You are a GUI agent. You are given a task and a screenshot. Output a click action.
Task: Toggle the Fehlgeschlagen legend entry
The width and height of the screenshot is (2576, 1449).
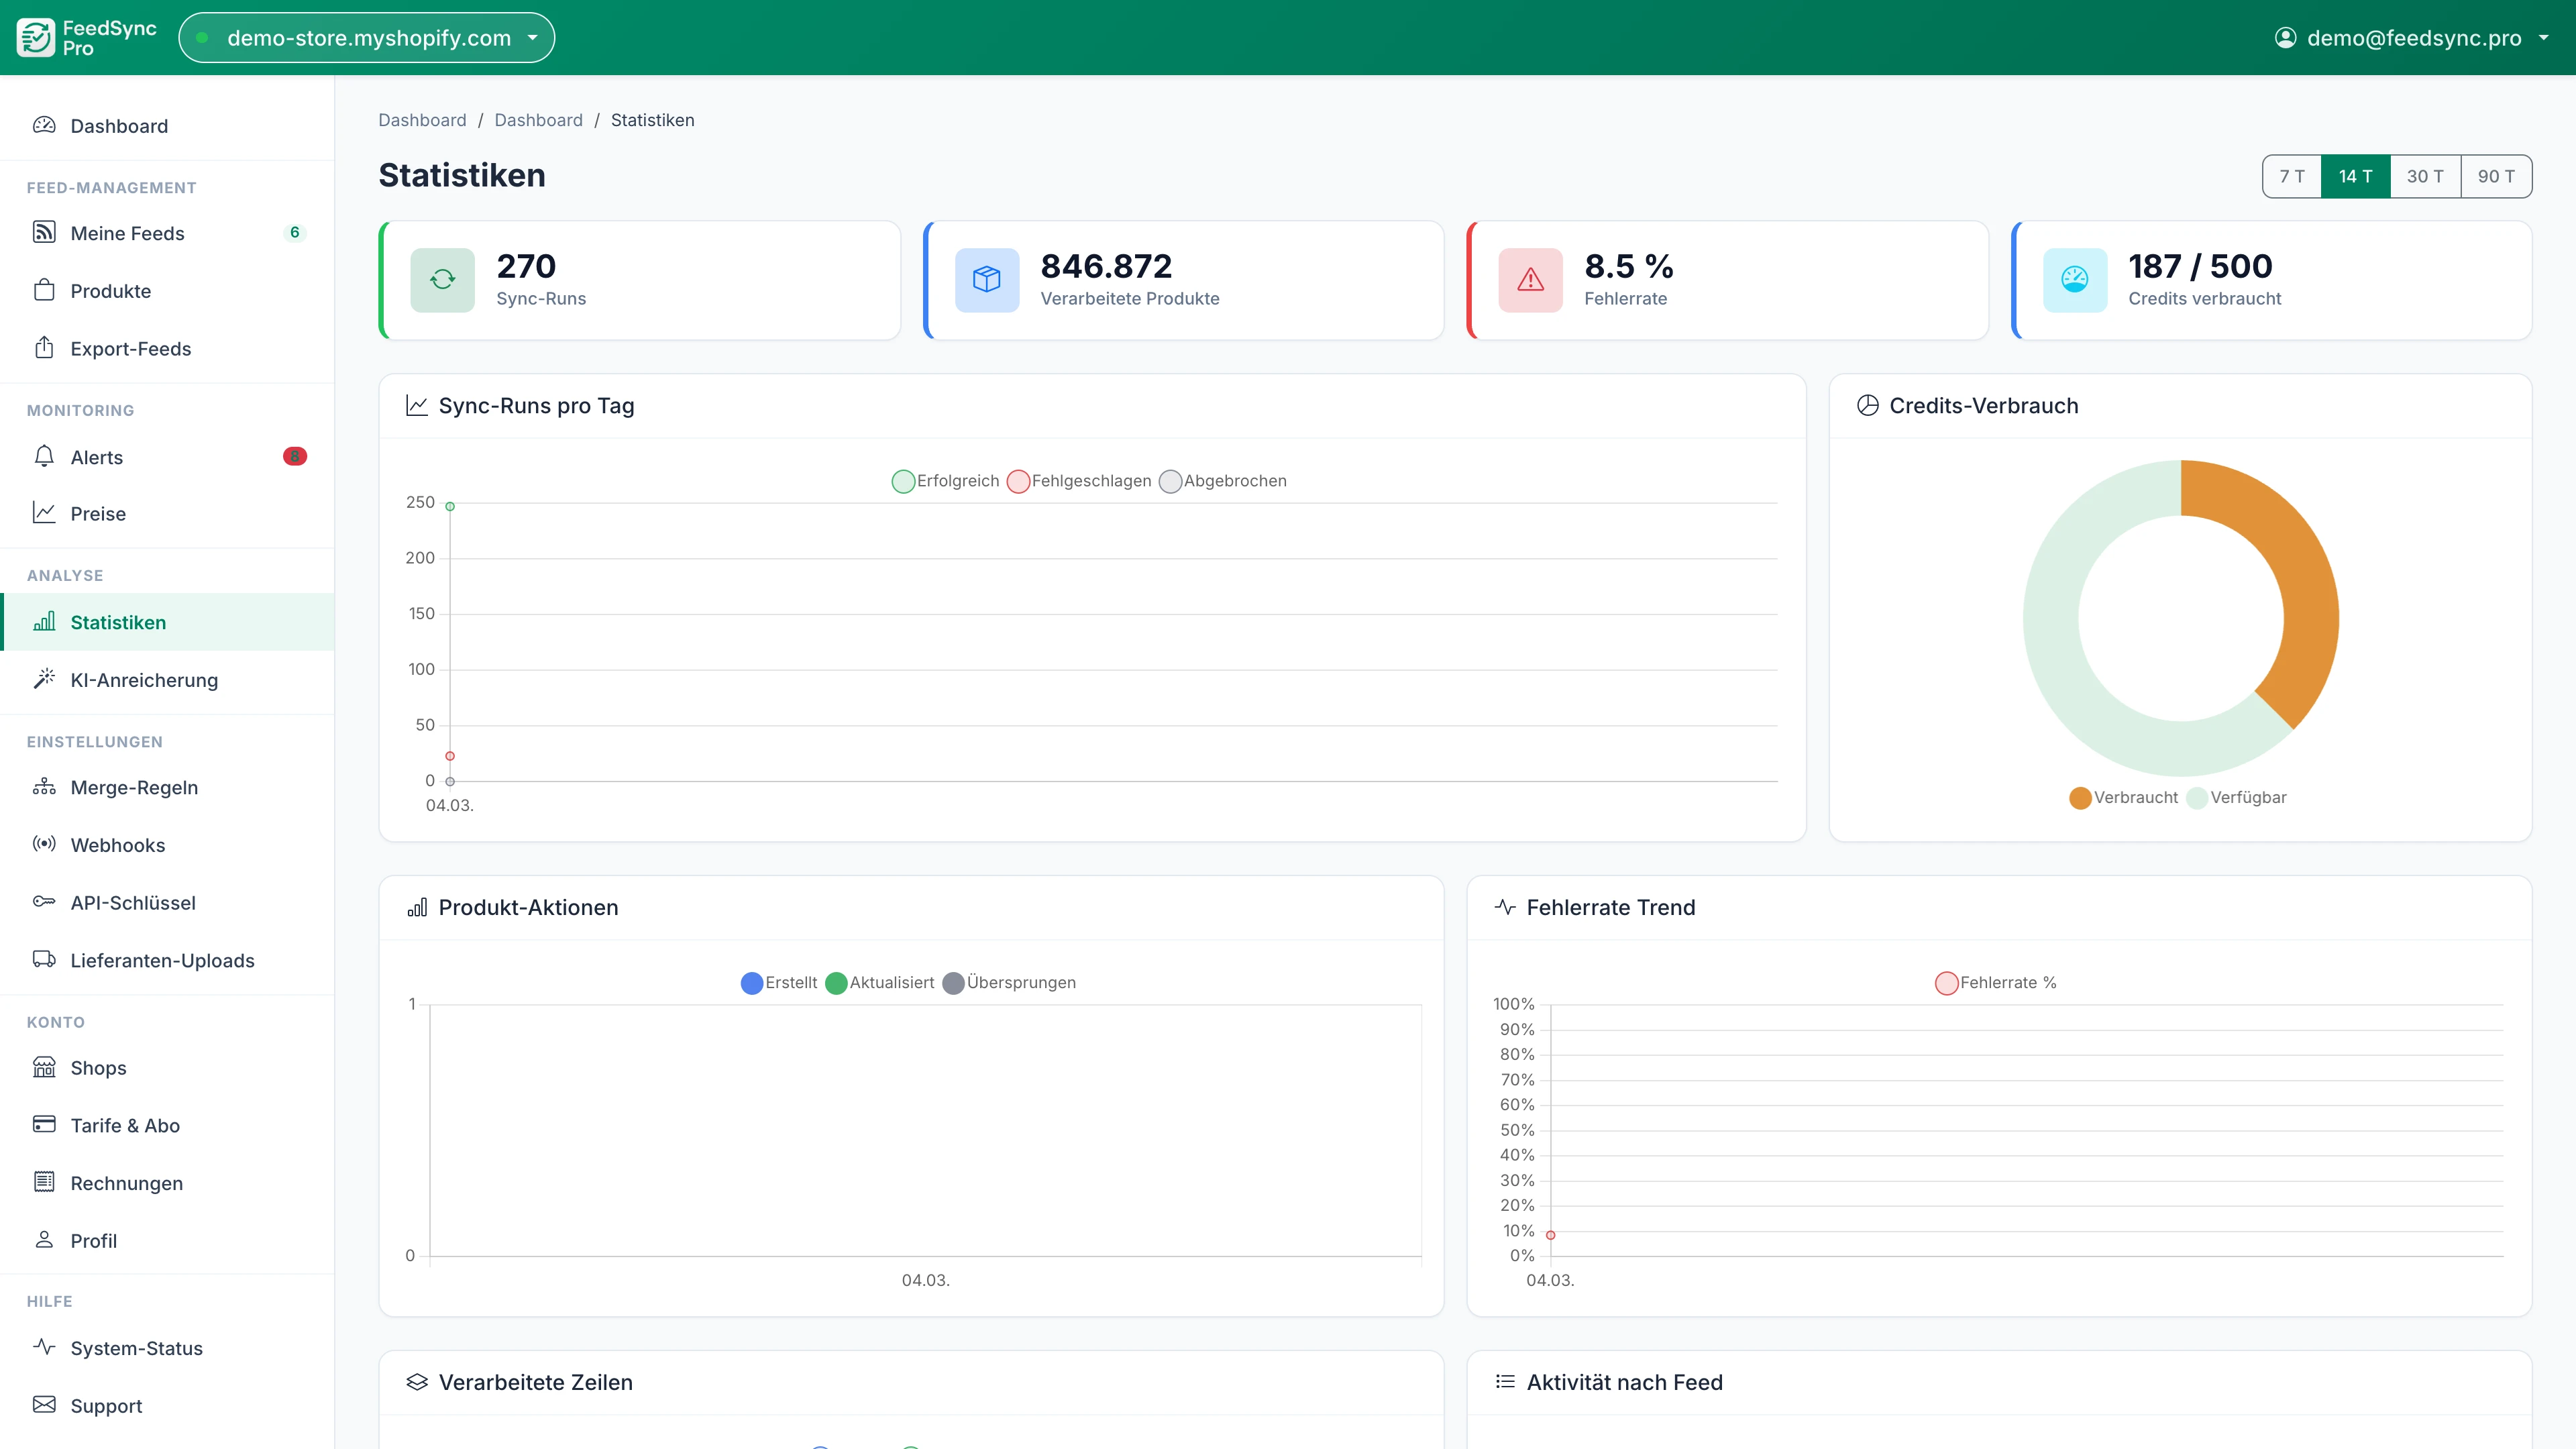pos(1080,481)
